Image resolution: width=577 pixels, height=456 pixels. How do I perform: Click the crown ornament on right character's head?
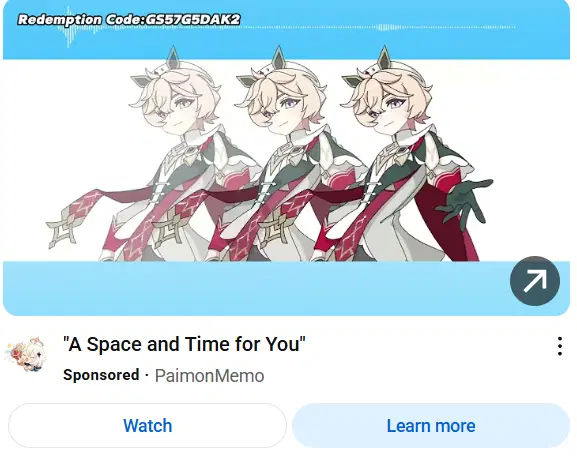click(384, 59)
